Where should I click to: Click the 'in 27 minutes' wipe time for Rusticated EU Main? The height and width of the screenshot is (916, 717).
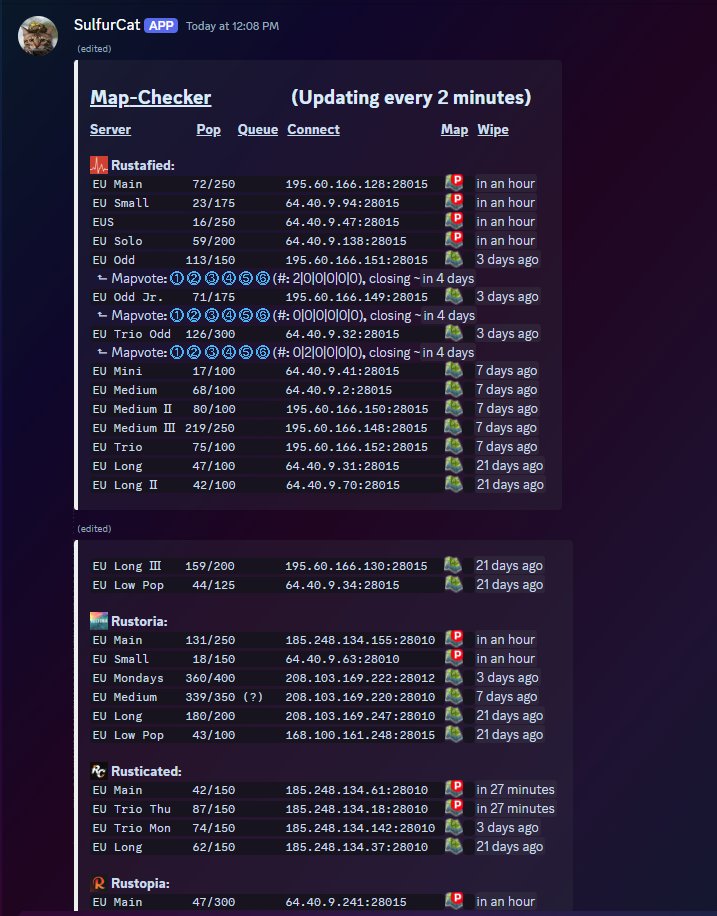[515, 789]
